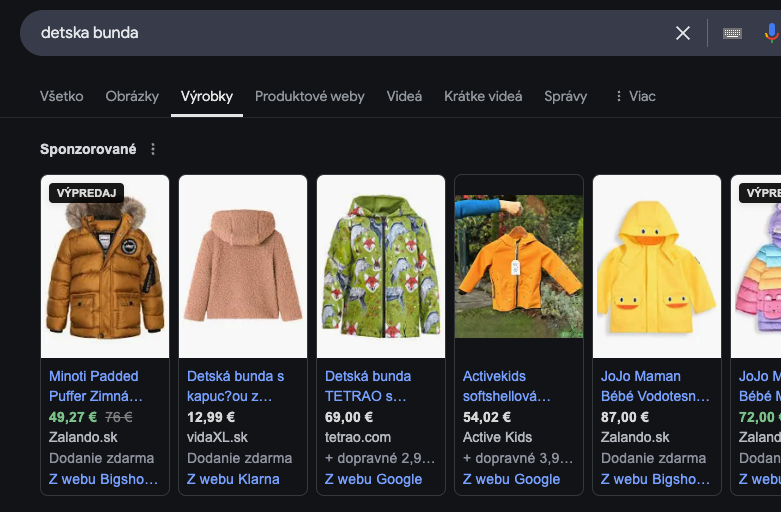
Task: Open the 'Detská bunda s kapuc?ou' link
Action: 235,386
